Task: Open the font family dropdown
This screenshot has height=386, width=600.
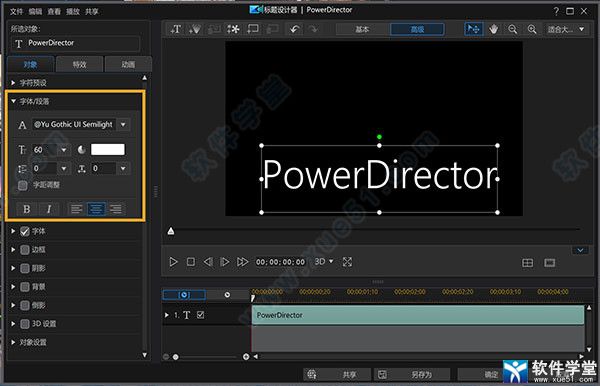Action: coord(123,124)
